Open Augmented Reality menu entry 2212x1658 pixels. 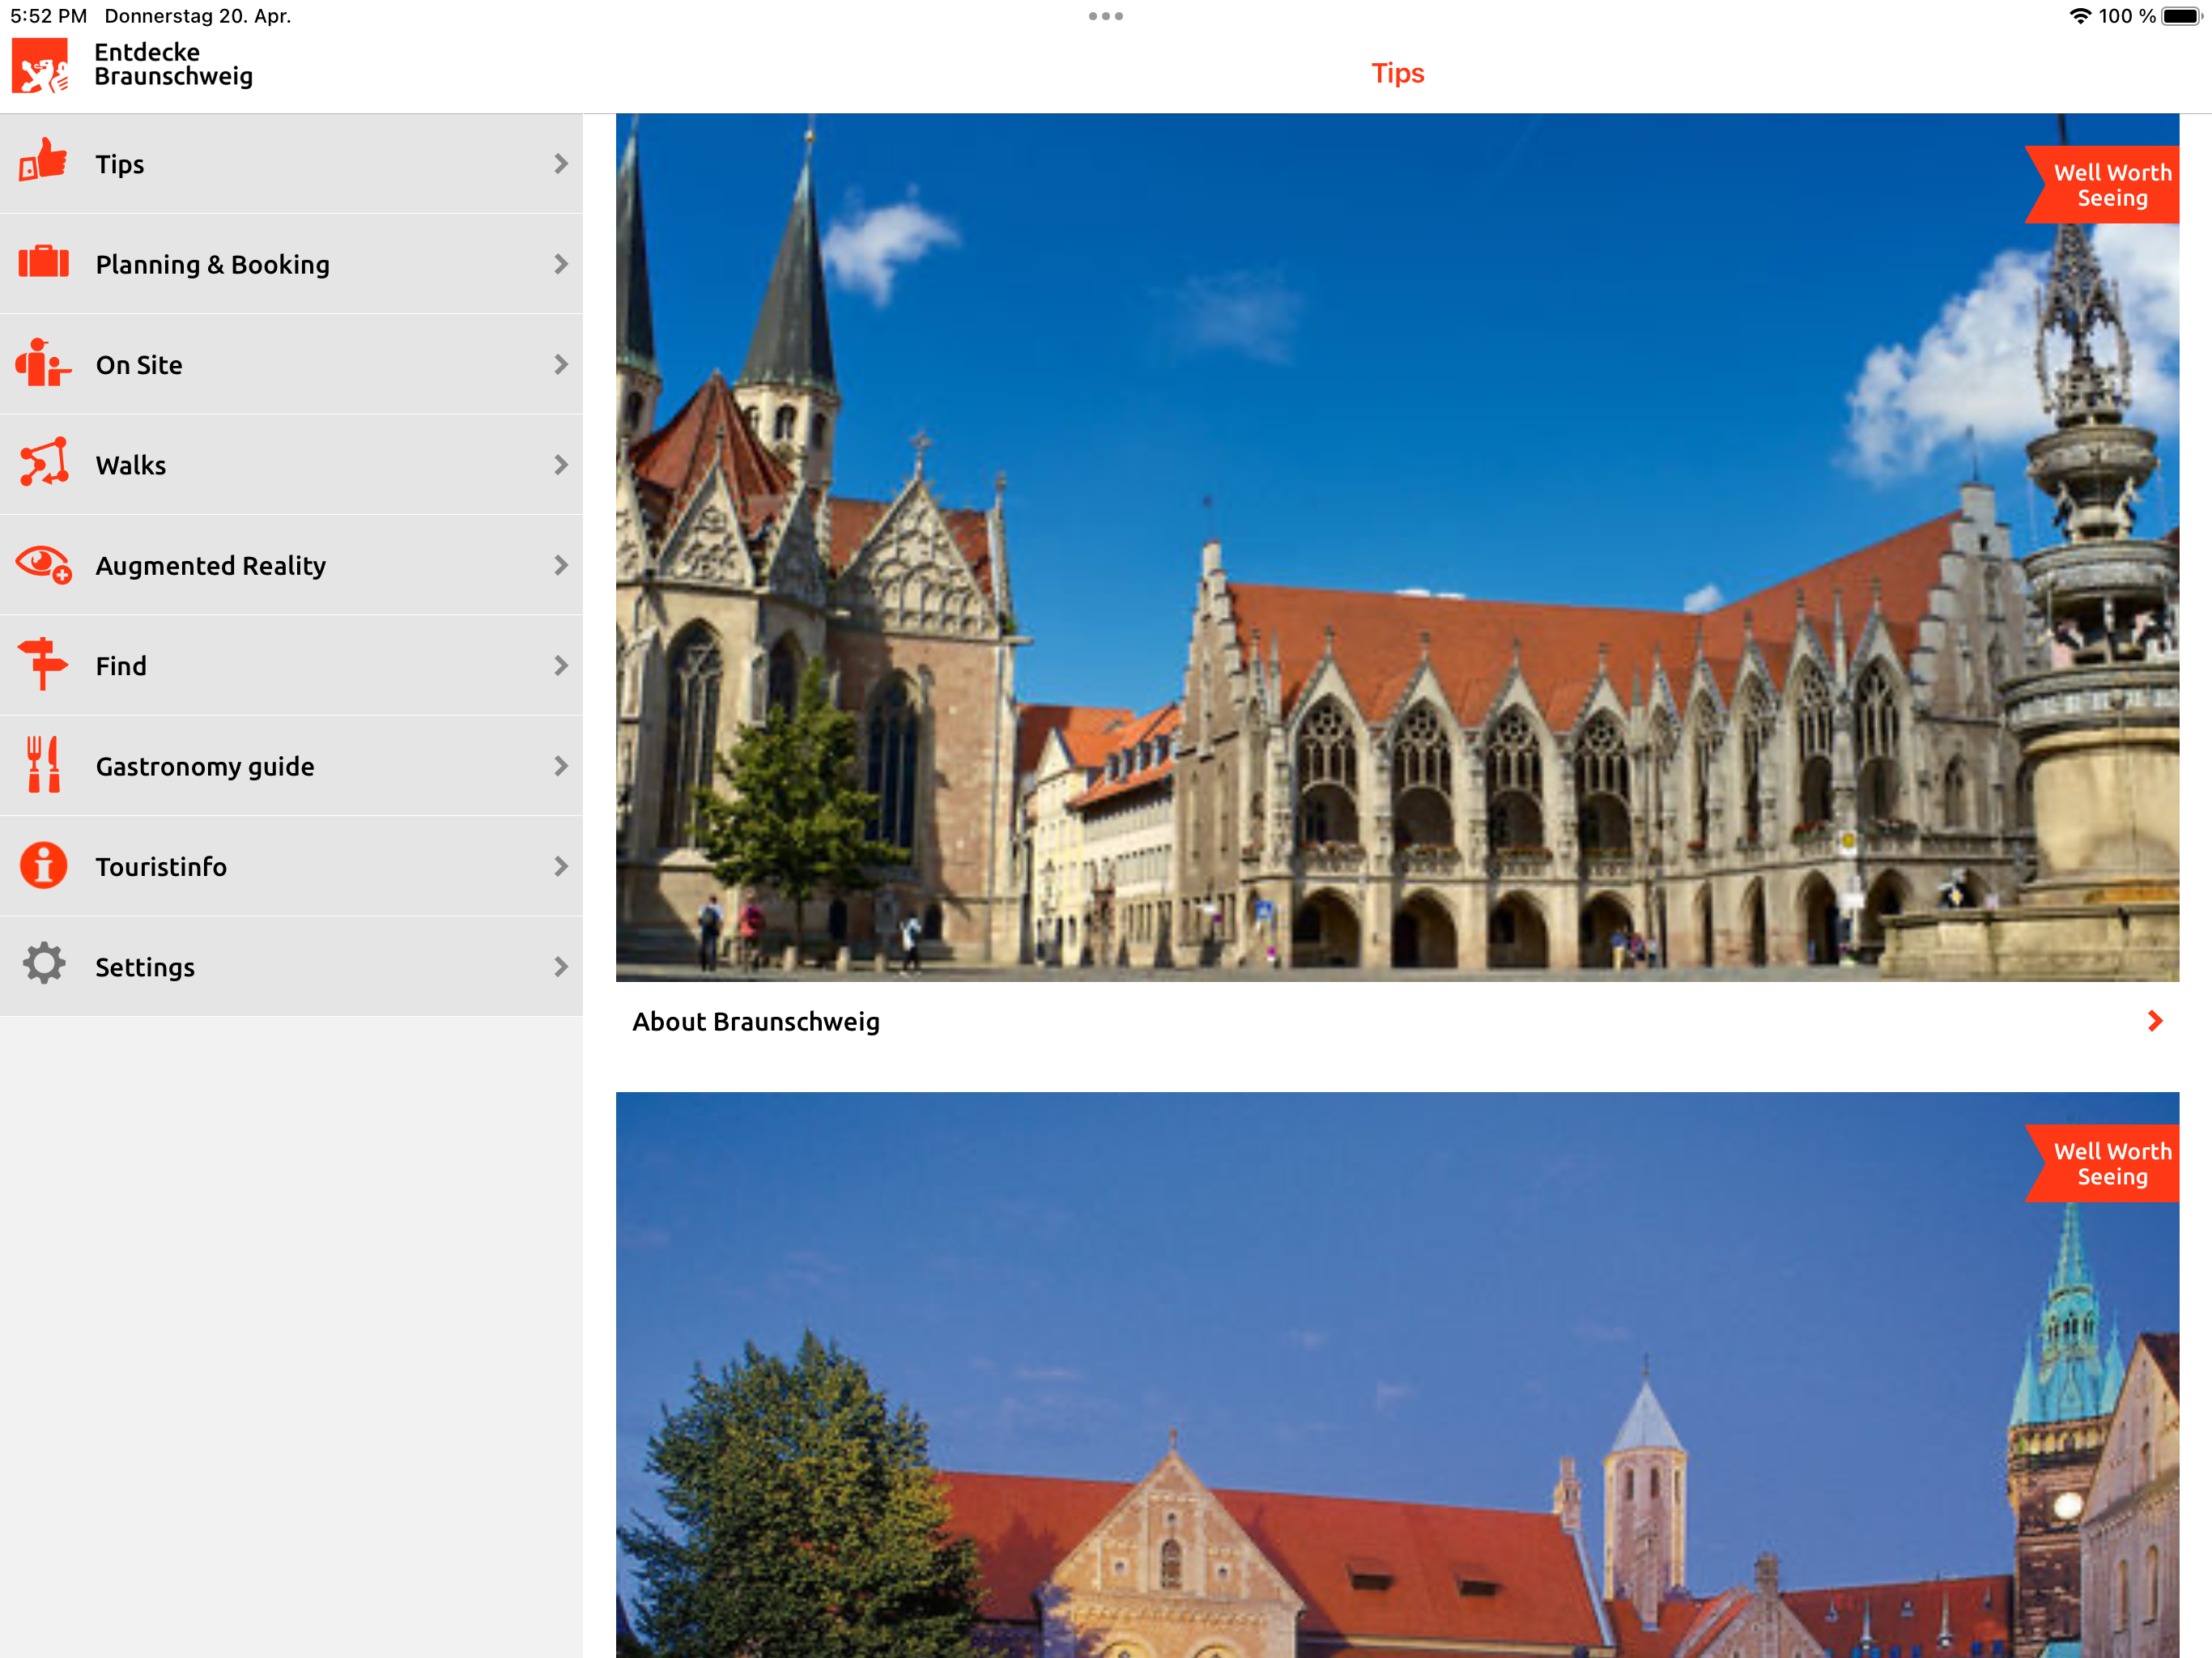pos(291,565)
